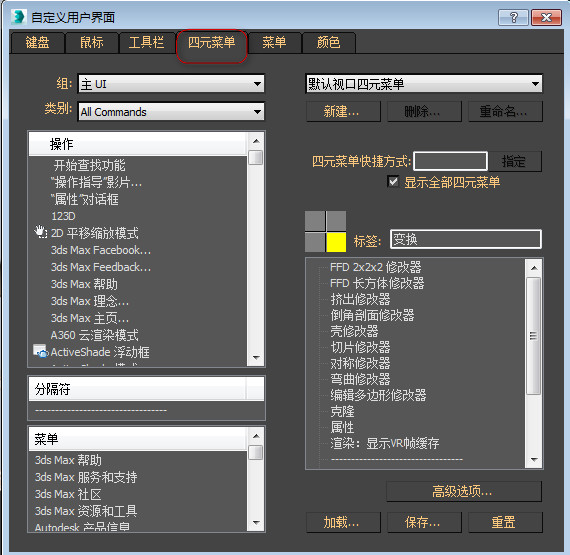Switch to the 颜色 tab
Image resolution: width=570 pixels, height=555 pixels.
click(x=329, y=43)
